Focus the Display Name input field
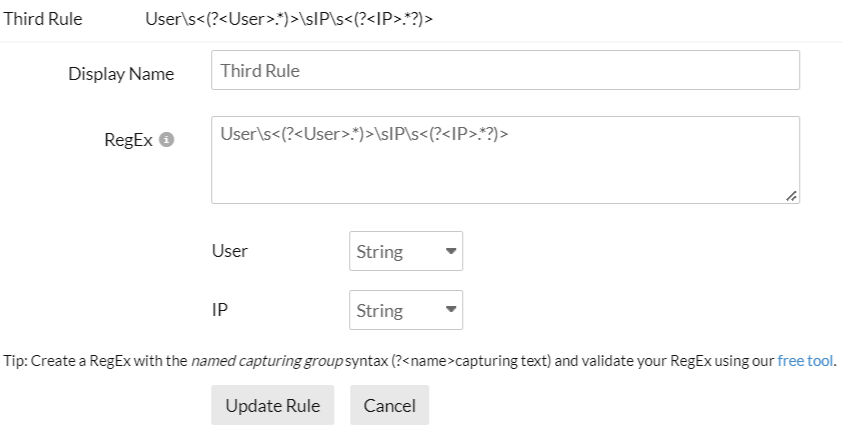 coord(505,71)
